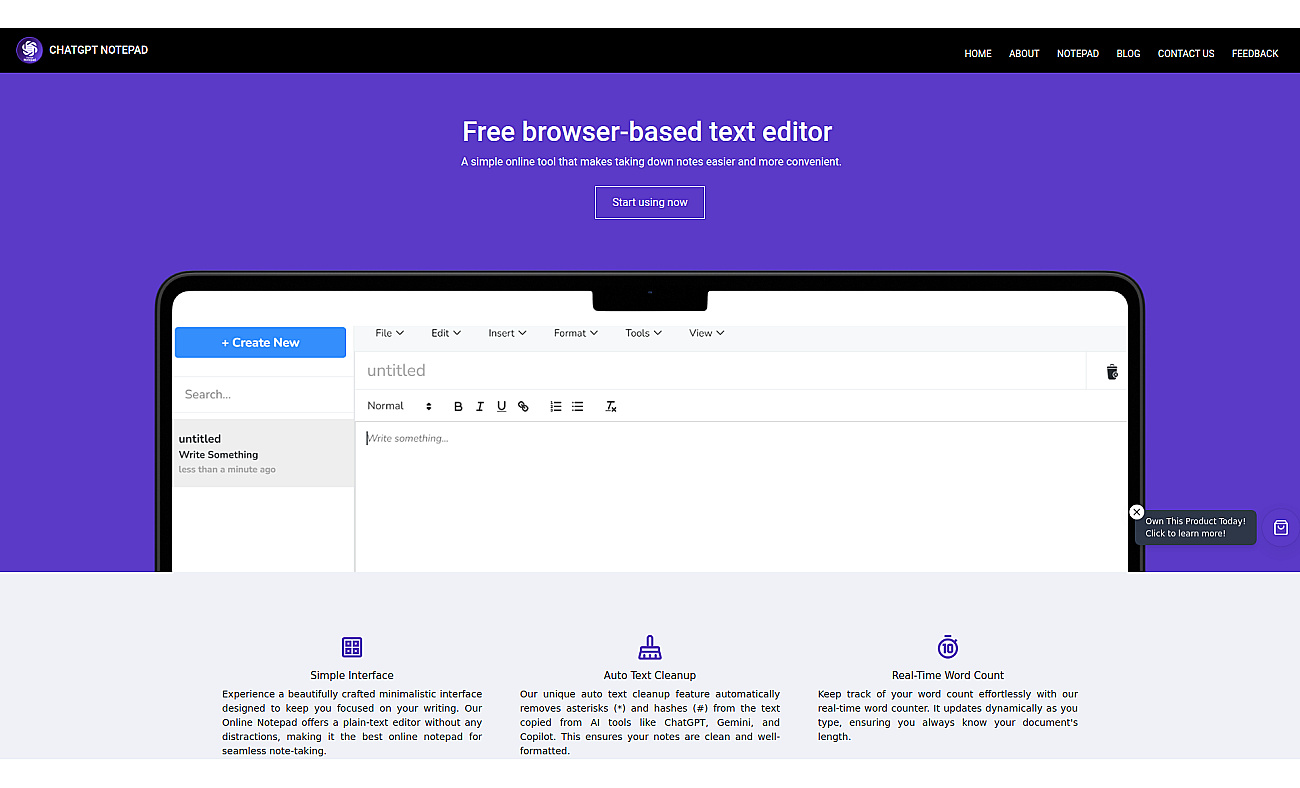This screenshot has width=1300, height=788.
Task: Click the Real-Time Word Count heading text
Action: pyautogui.click(x=948, y=675)
